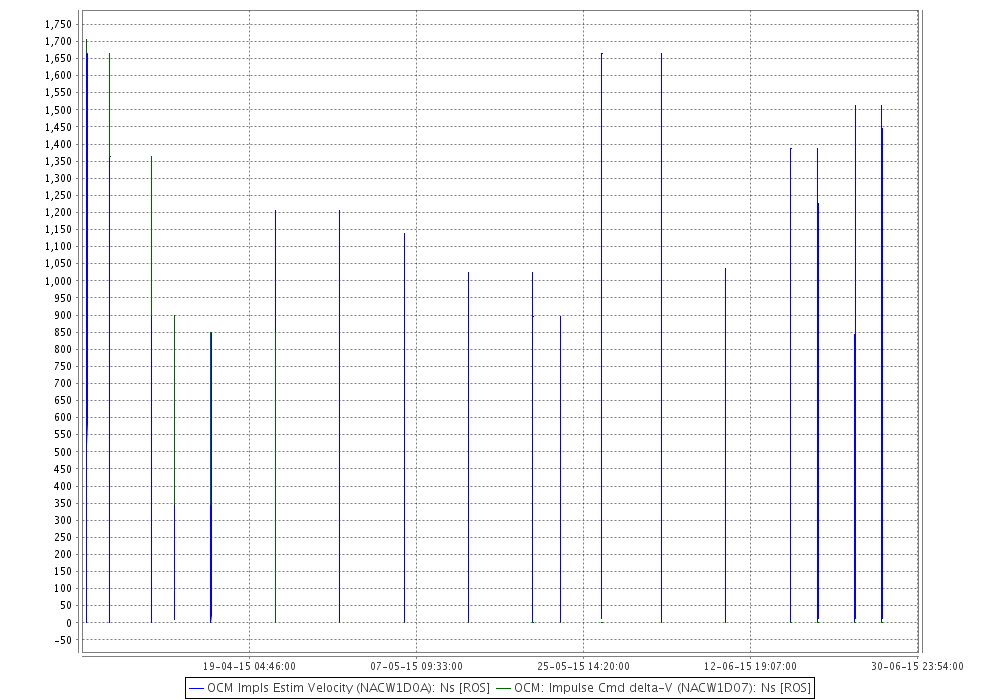The image size is (1000, 700).
Task: Click the 1,750 y-axis label
Action: click(x=58, y=24)
